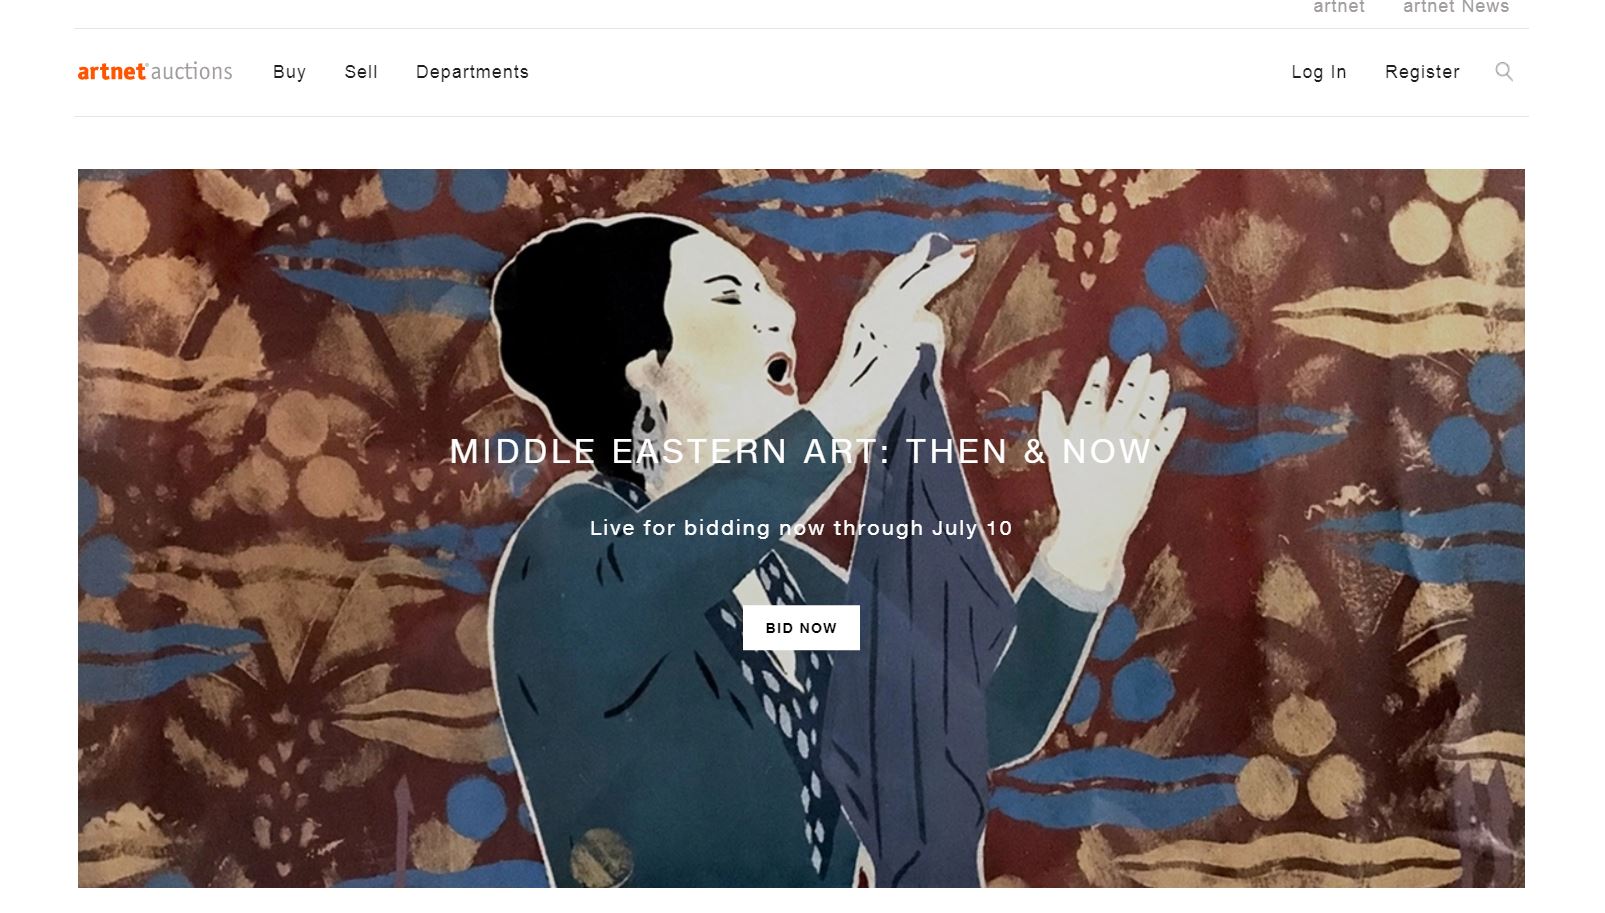
Task: Open the Buy menu
Action: (289, 72)
